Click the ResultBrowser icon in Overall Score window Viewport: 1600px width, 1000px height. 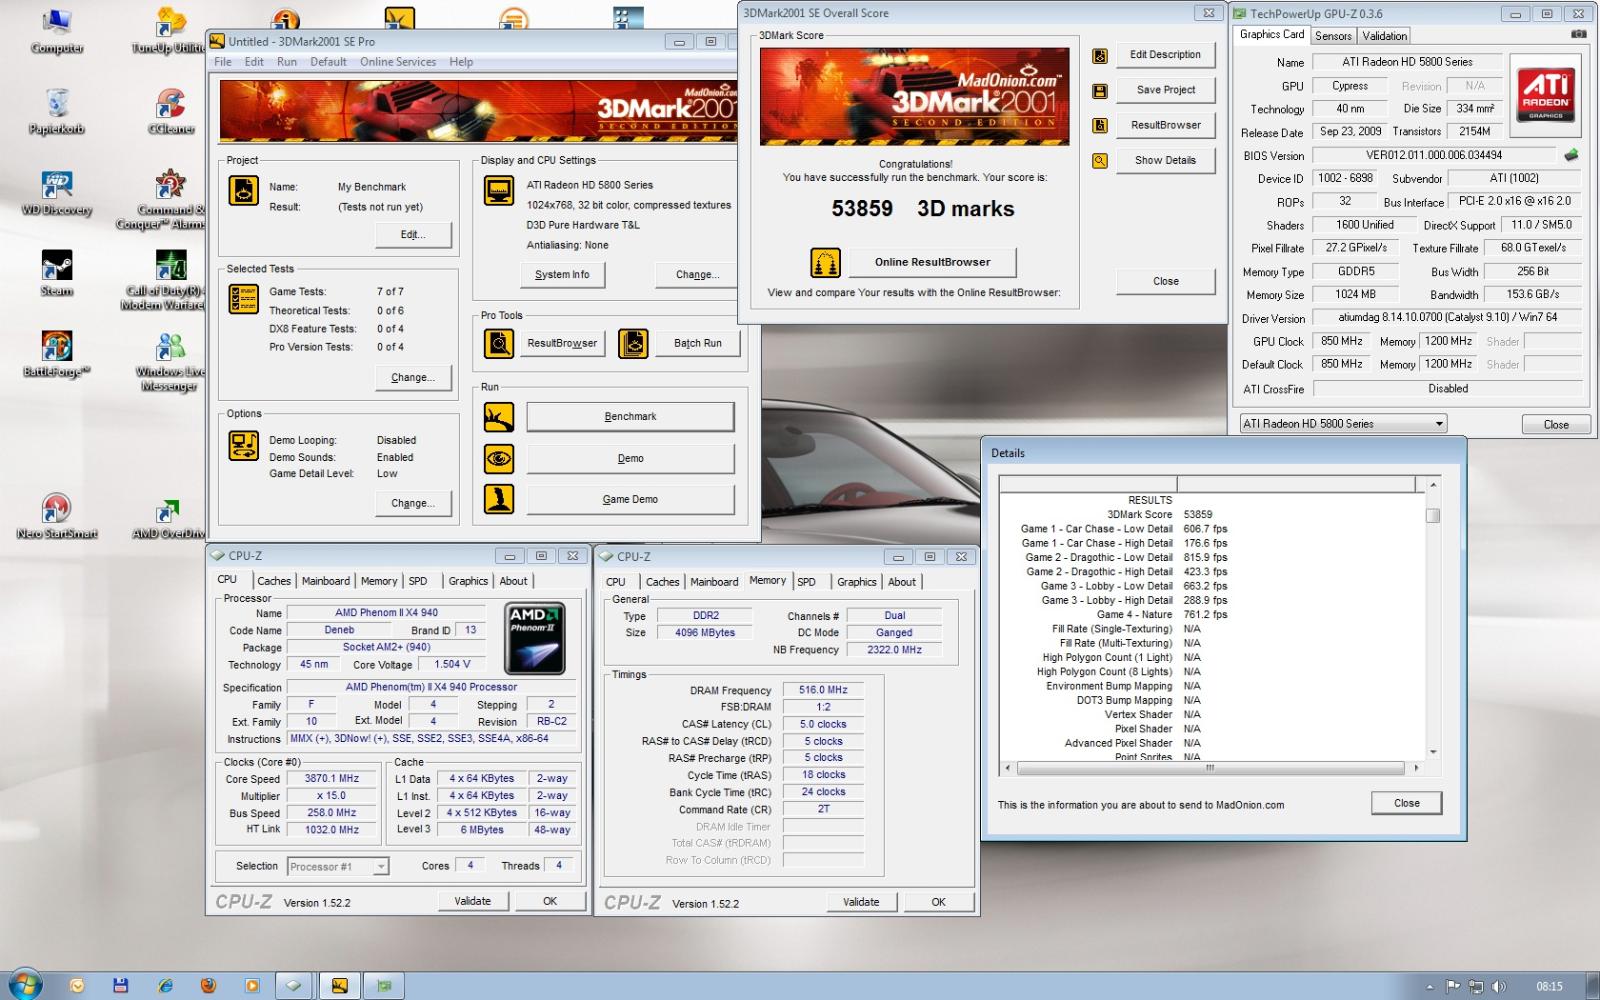coord(1100,126)
